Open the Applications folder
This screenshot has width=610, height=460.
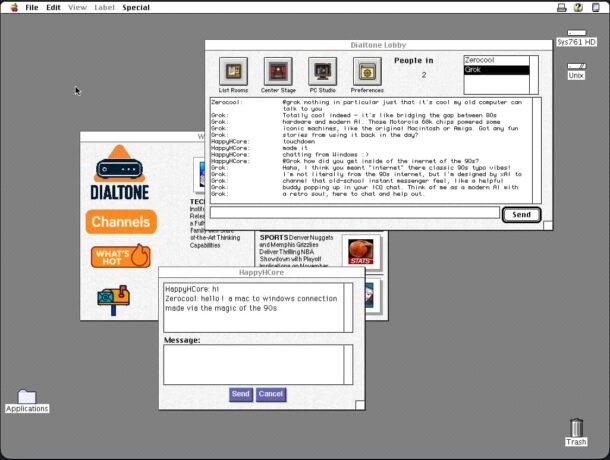tap(27, 398)
